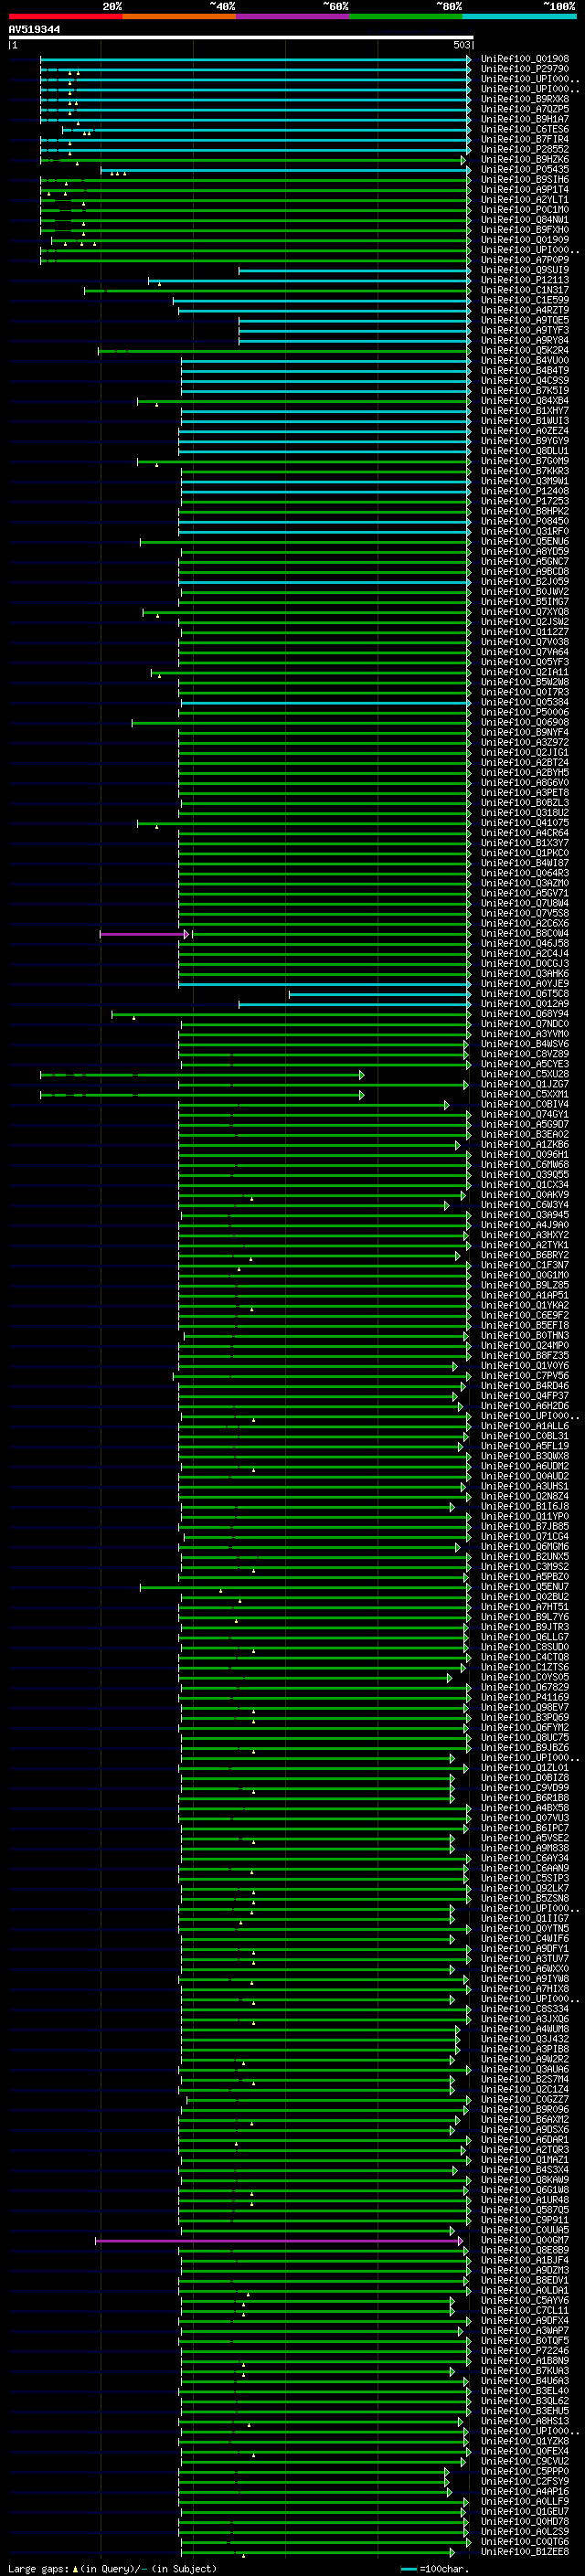Select the UniRef100_P72246 label
The width and height of the screenshot is (585, 2576).
525,2352
